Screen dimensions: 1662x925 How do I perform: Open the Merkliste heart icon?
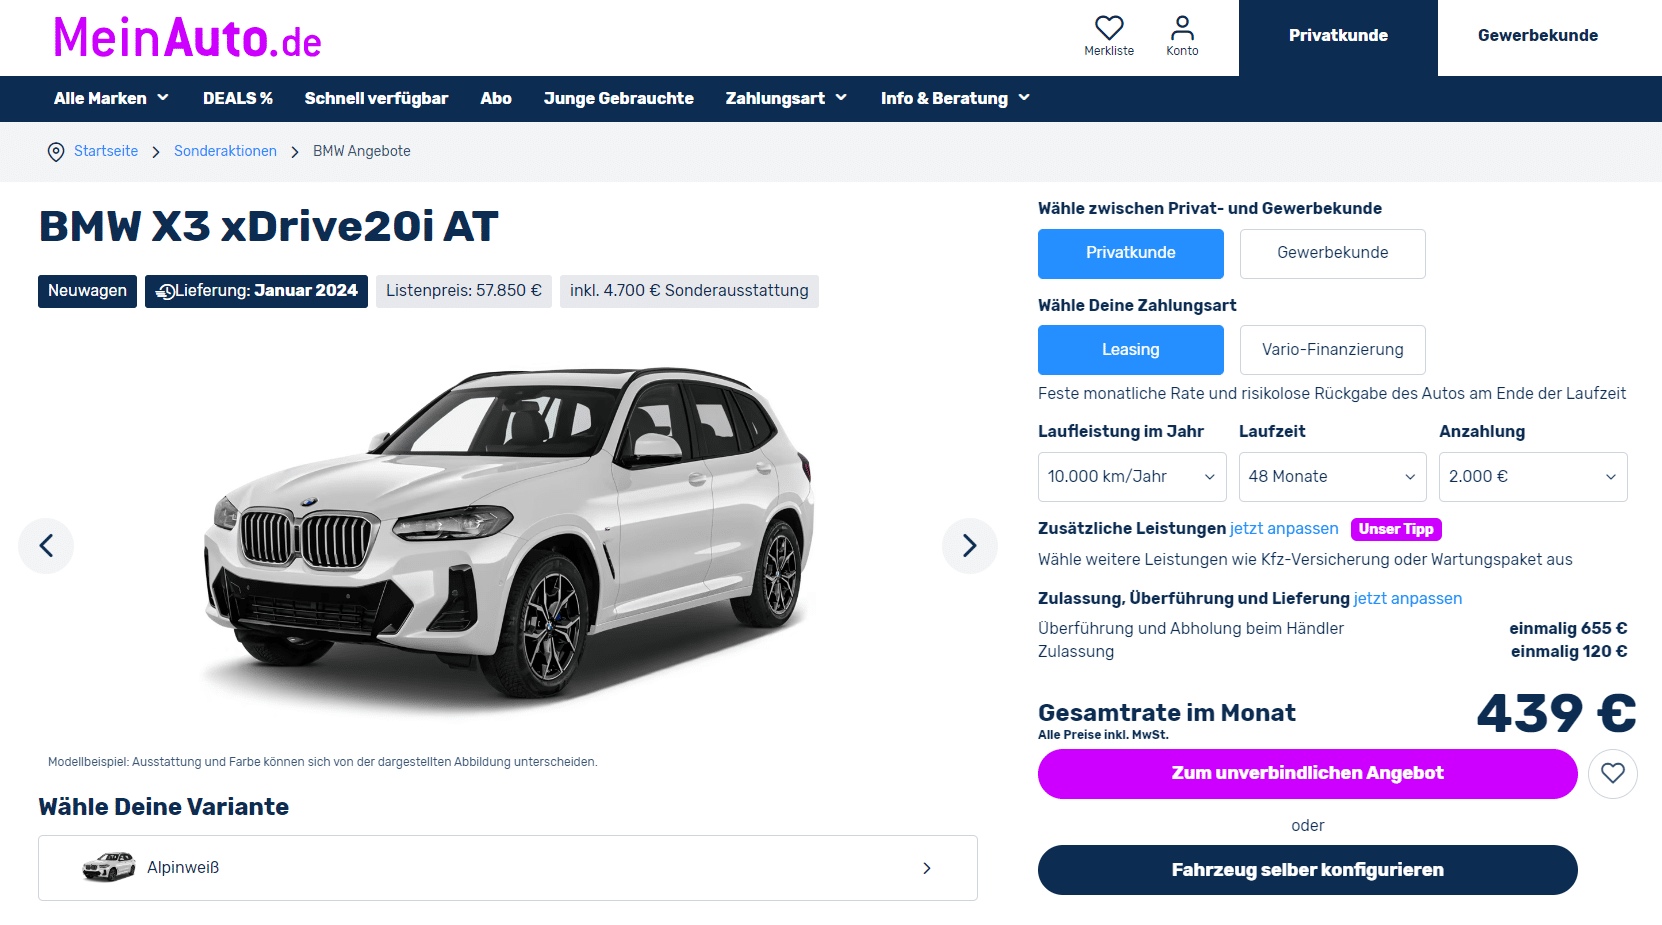[x=1109, y=28]
